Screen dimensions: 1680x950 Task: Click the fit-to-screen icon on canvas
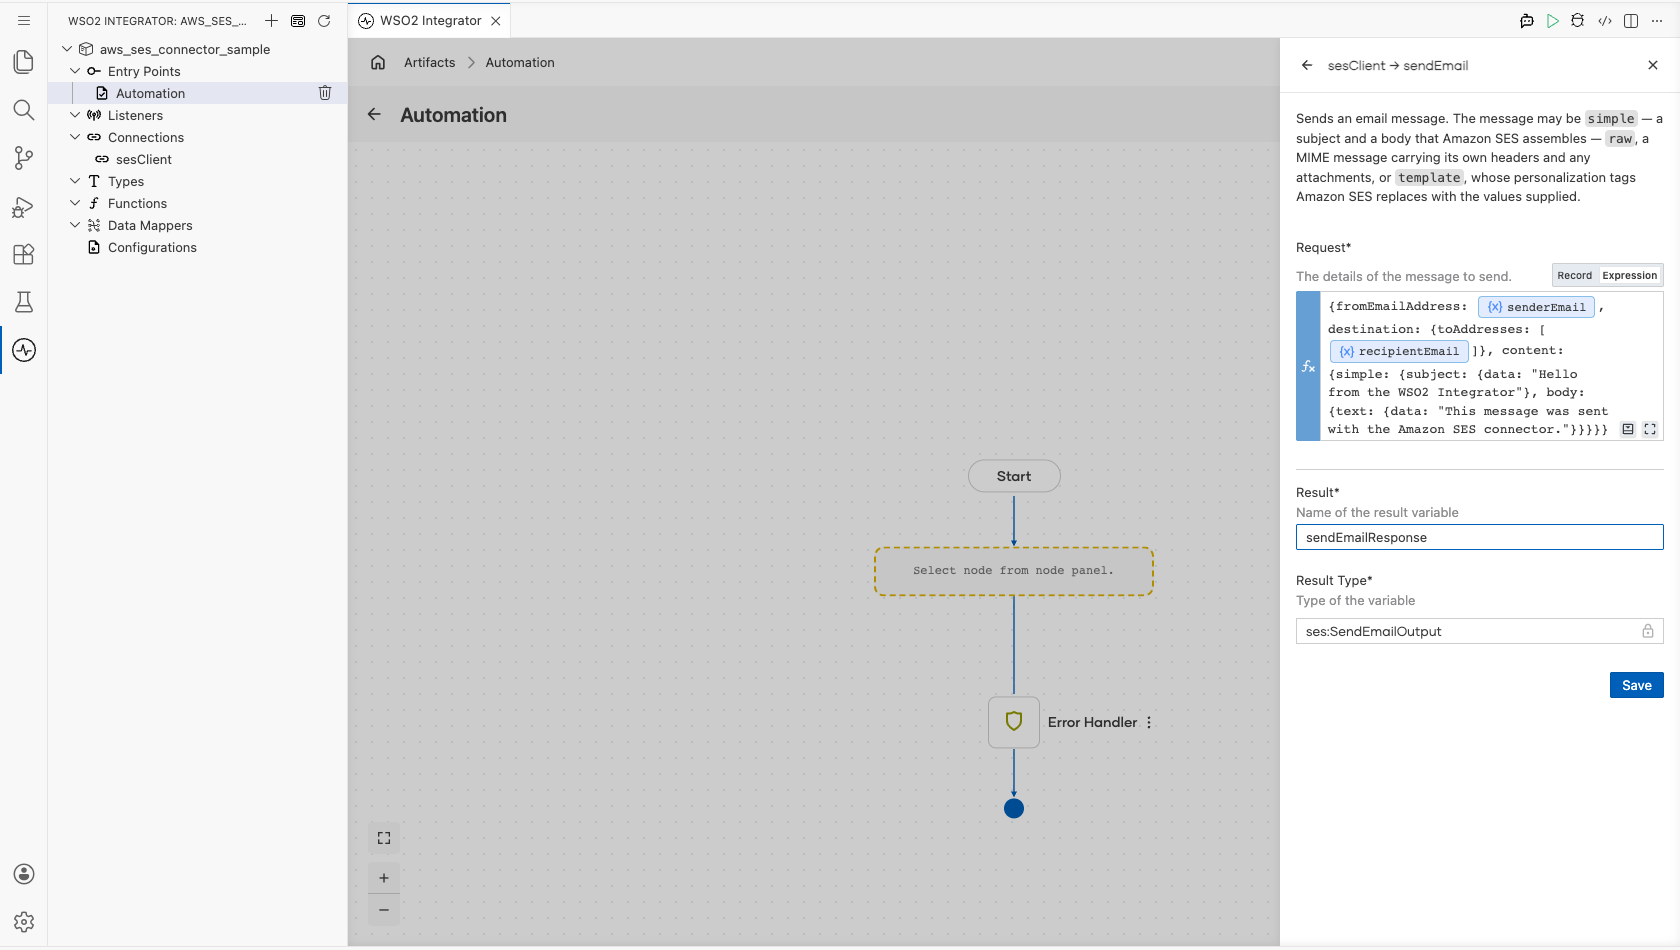click(384, 838)
